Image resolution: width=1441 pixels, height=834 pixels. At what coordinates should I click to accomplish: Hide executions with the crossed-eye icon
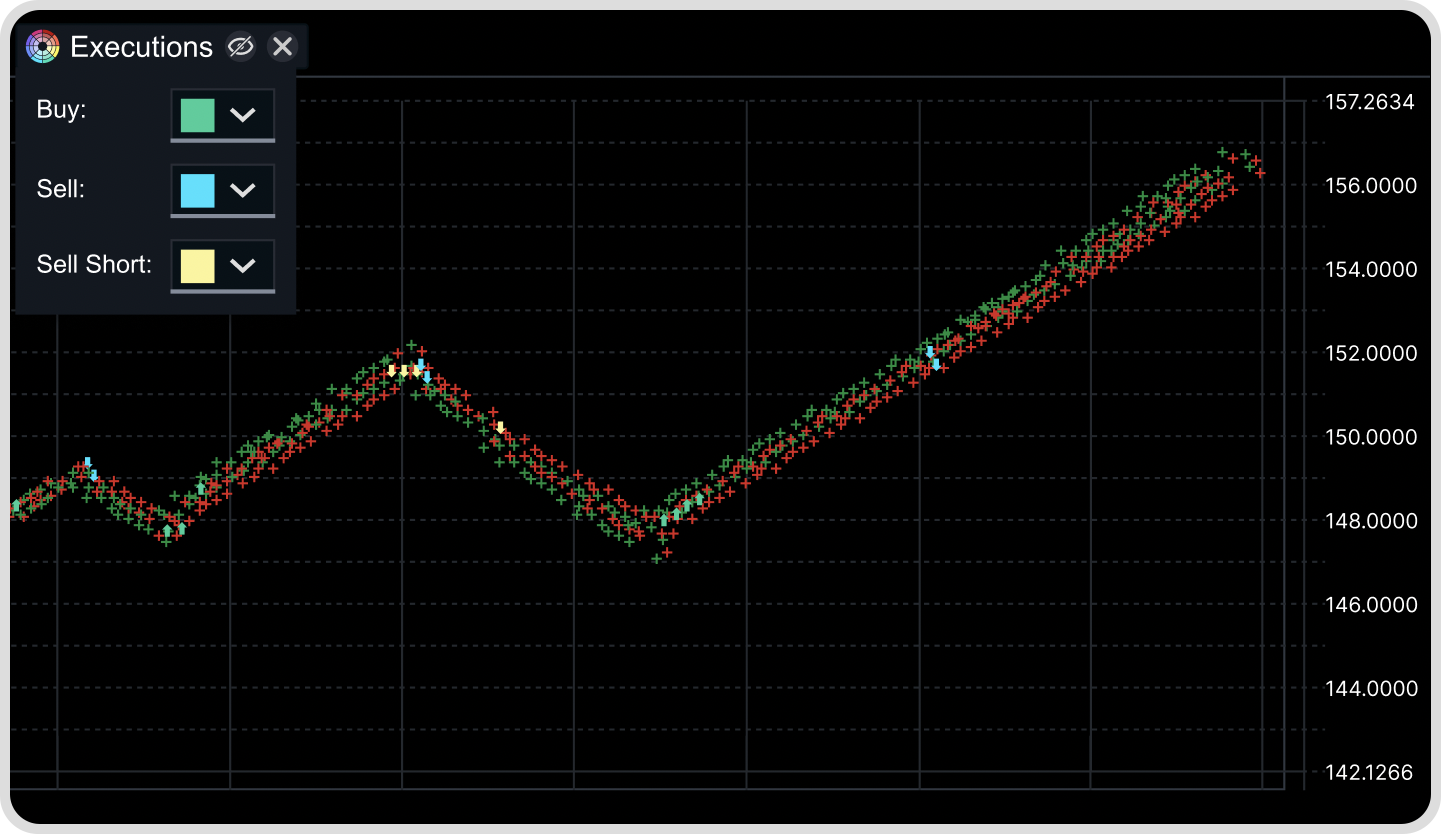[240, 47]
